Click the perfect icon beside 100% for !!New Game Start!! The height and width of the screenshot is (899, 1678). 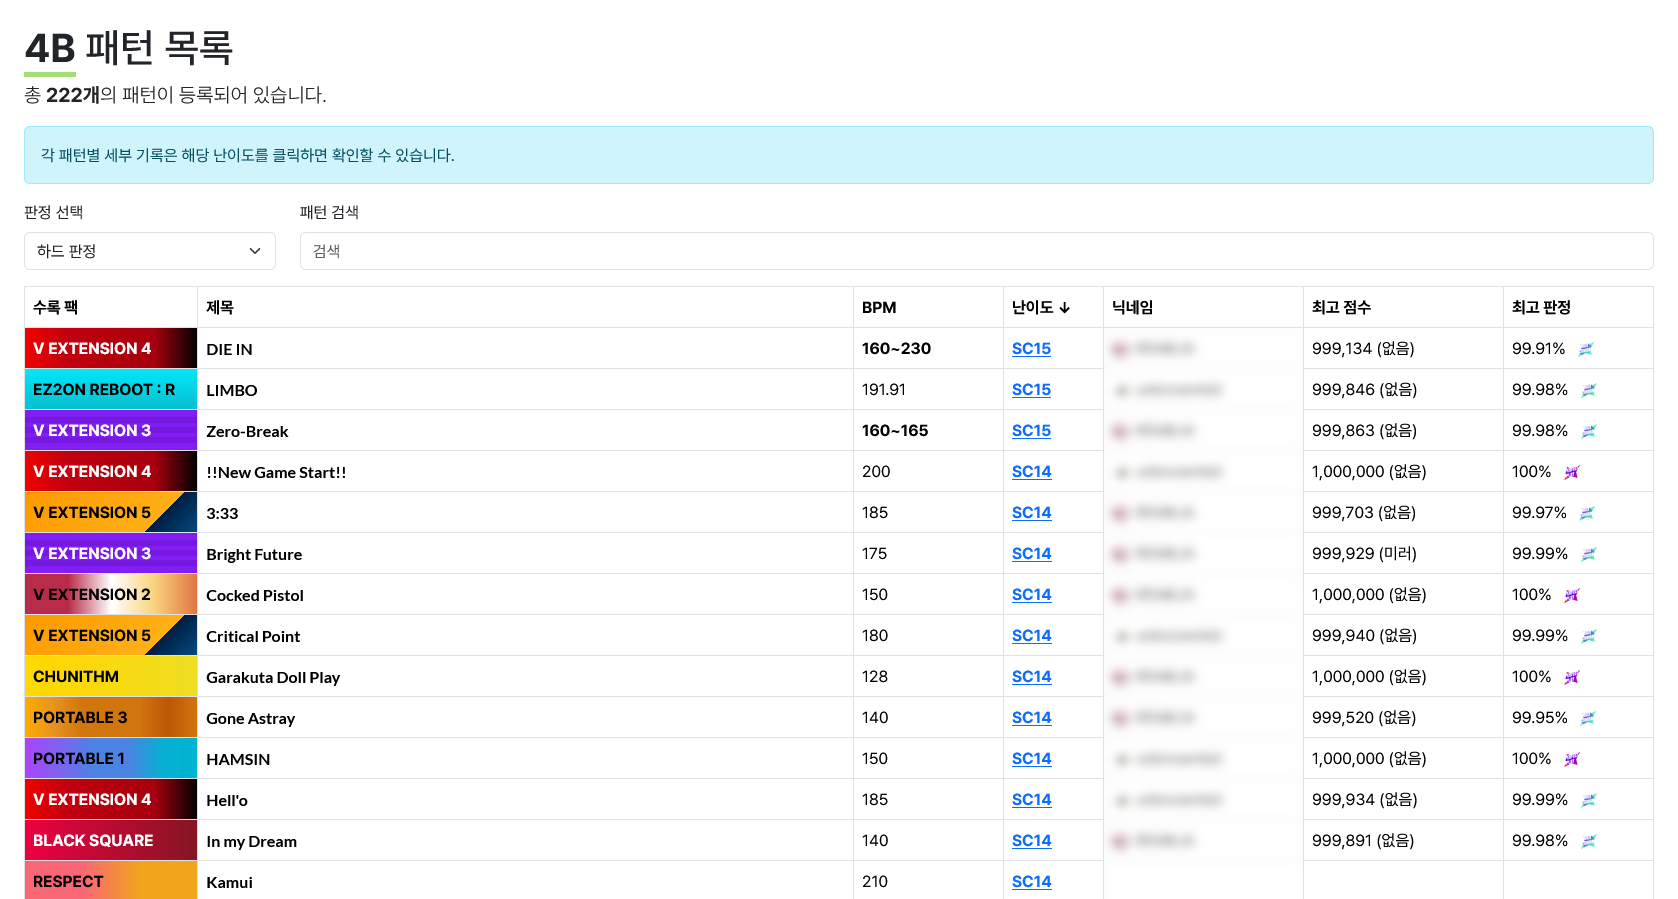1572,472
